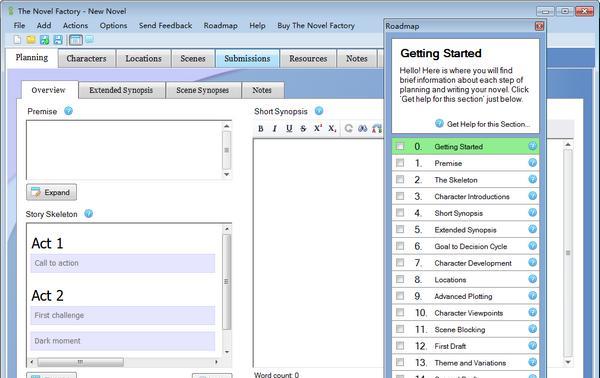Check Advanced Plotting step checkbox
The height and width of the screenshot is (378, 600).
tap(400, 296)
